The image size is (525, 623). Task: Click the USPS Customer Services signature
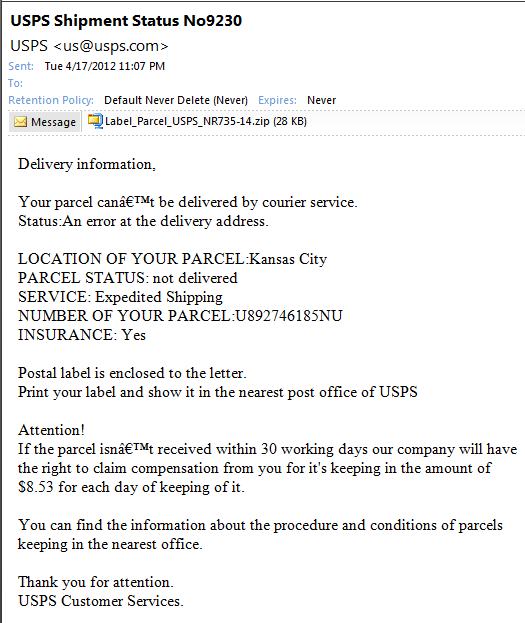[x=101, y=601]
